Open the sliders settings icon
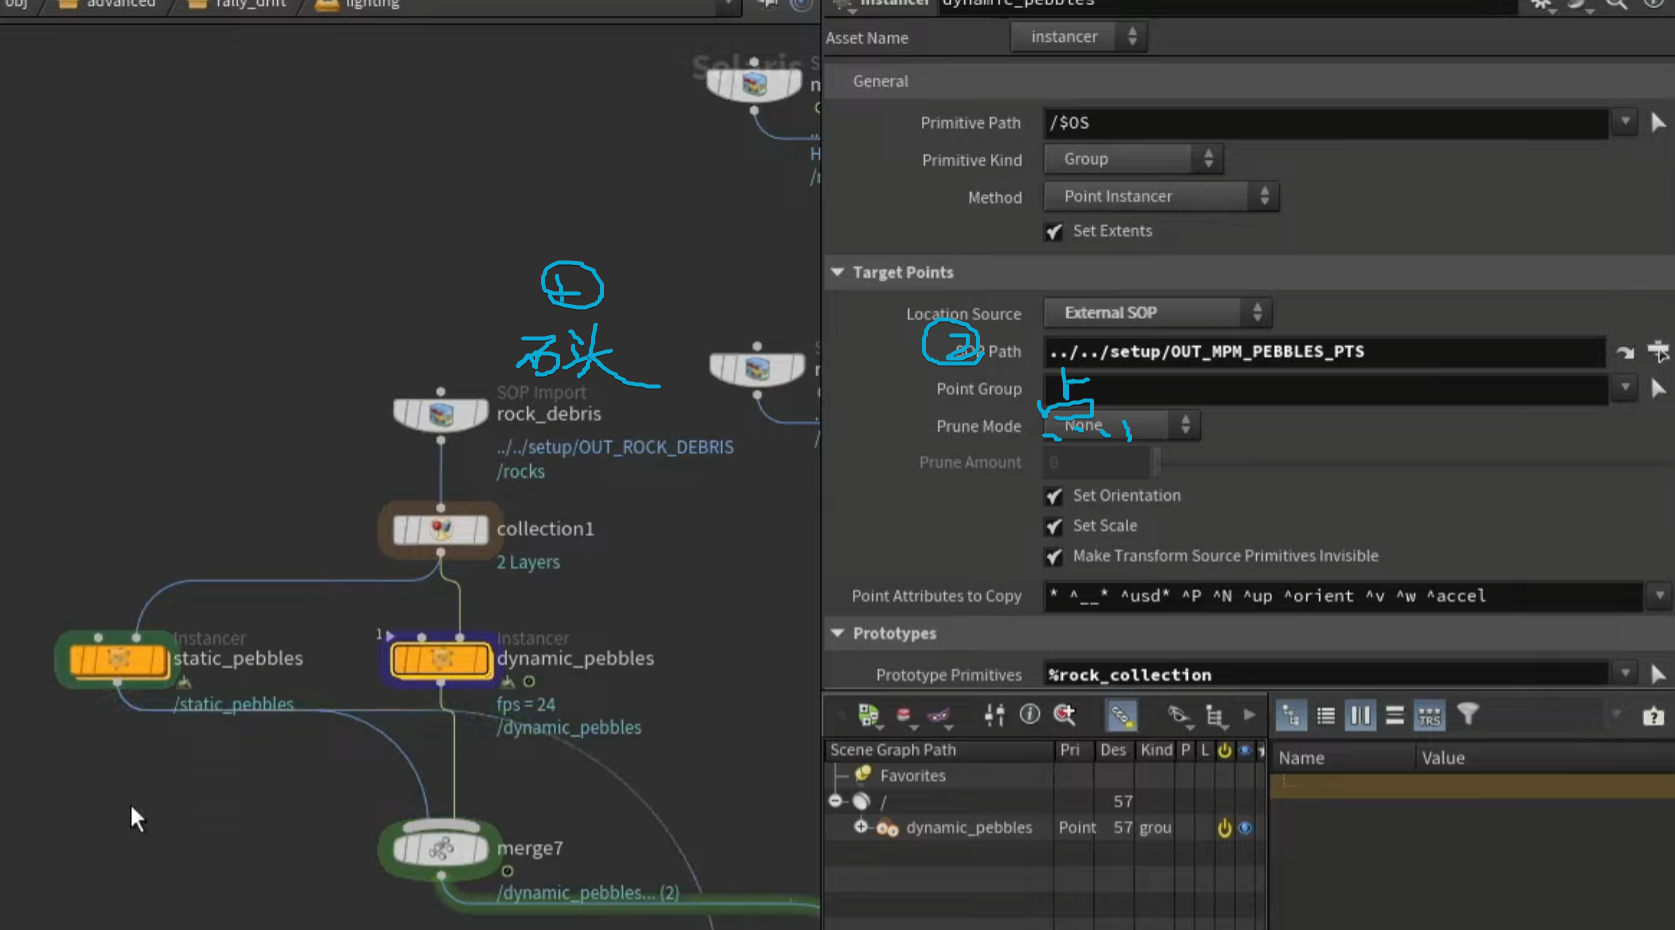 994,715
